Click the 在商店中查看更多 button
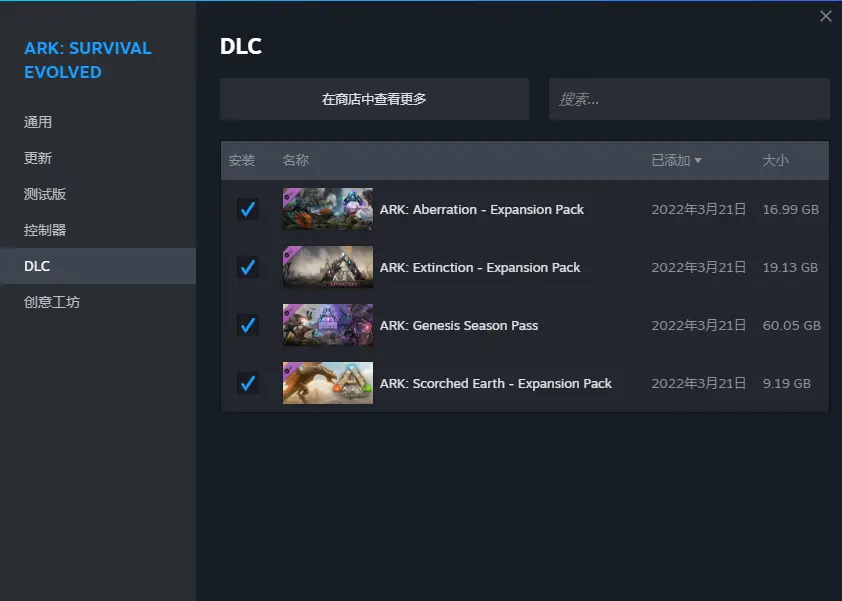The image size is (842, 601). click(374, 99)
